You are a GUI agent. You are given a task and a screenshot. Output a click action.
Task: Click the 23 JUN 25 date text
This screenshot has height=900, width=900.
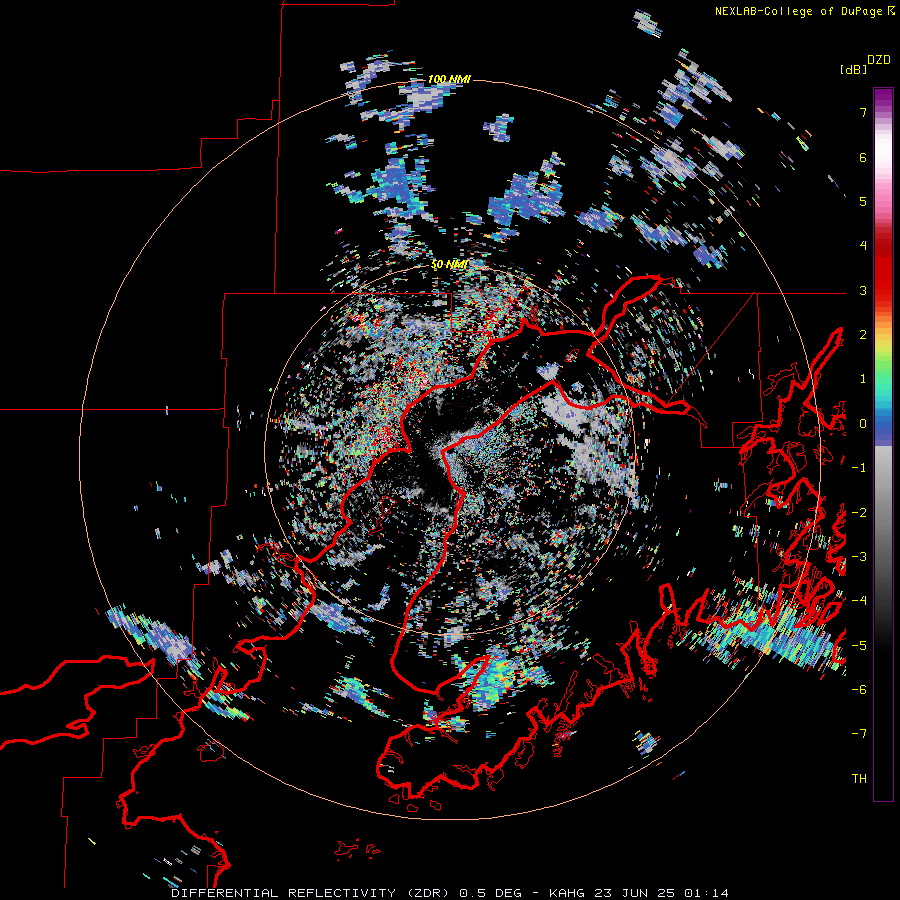(x=634, y=893)
